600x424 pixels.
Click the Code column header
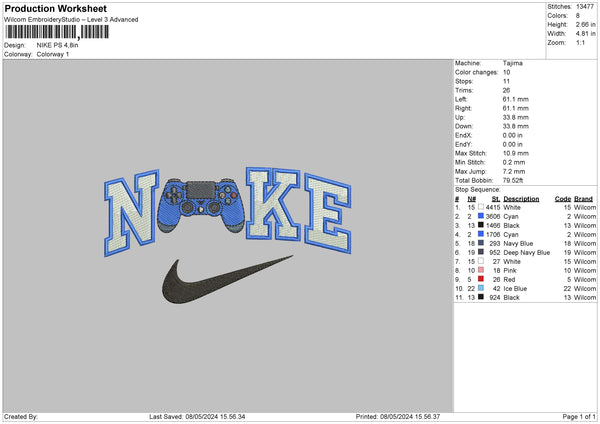[563, 199]
